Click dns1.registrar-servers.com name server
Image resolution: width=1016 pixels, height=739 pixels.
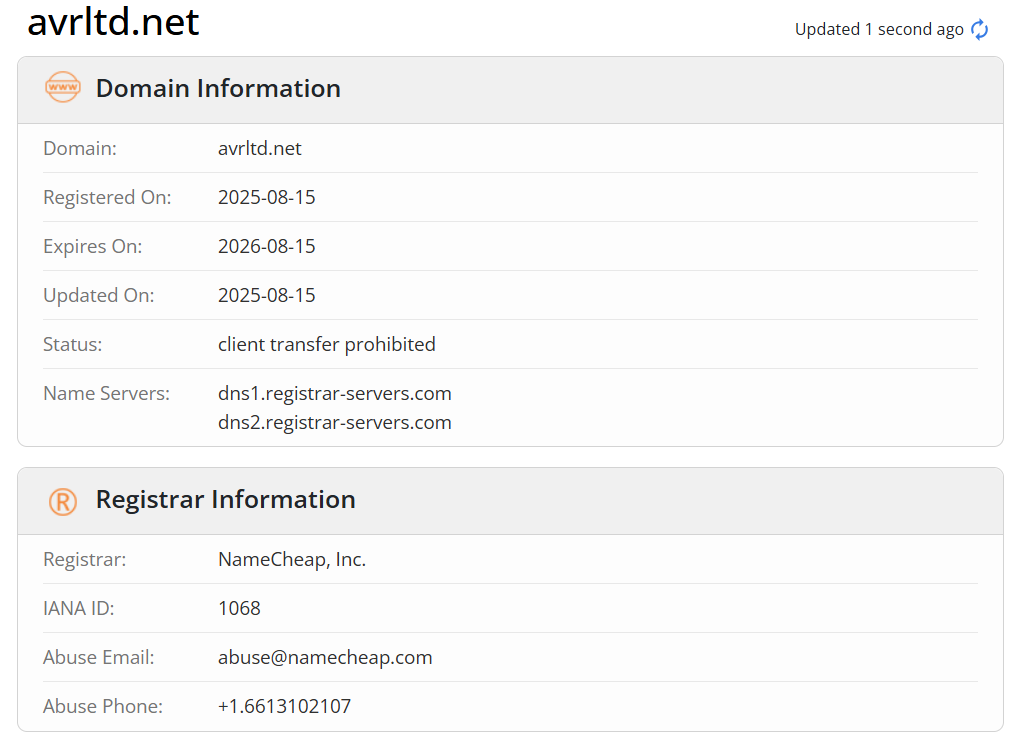(x=334, y=394)
